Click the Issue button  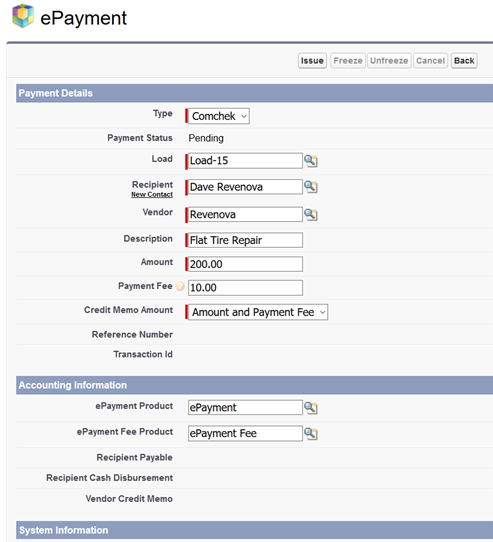(x=312, y=61)
